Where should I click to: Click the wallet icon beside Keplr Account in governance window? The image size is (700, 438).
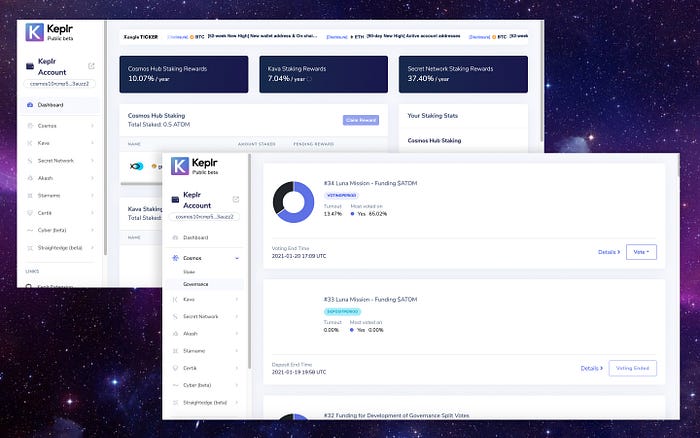click(175, 200)
